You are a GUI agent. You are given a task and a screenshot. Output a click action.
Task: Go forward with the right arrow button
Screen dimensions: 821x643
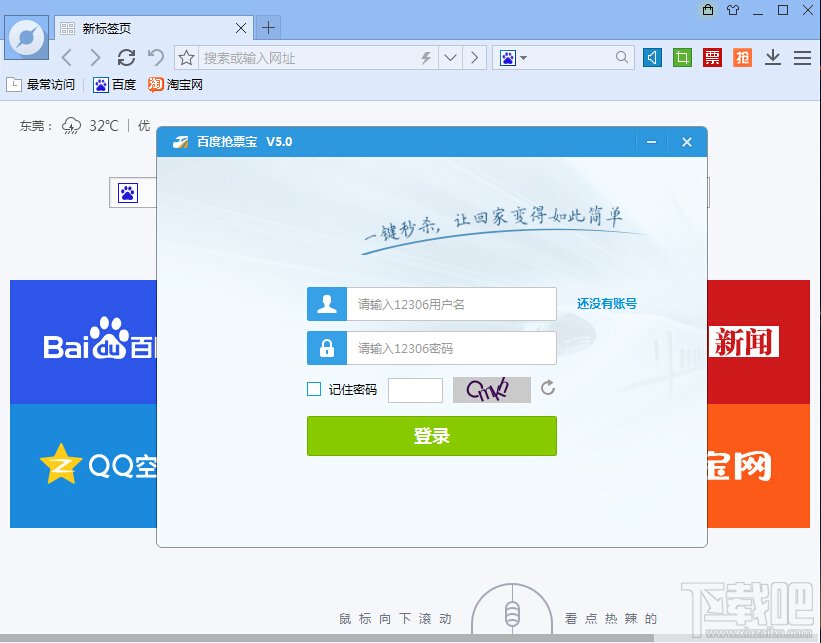95,57
